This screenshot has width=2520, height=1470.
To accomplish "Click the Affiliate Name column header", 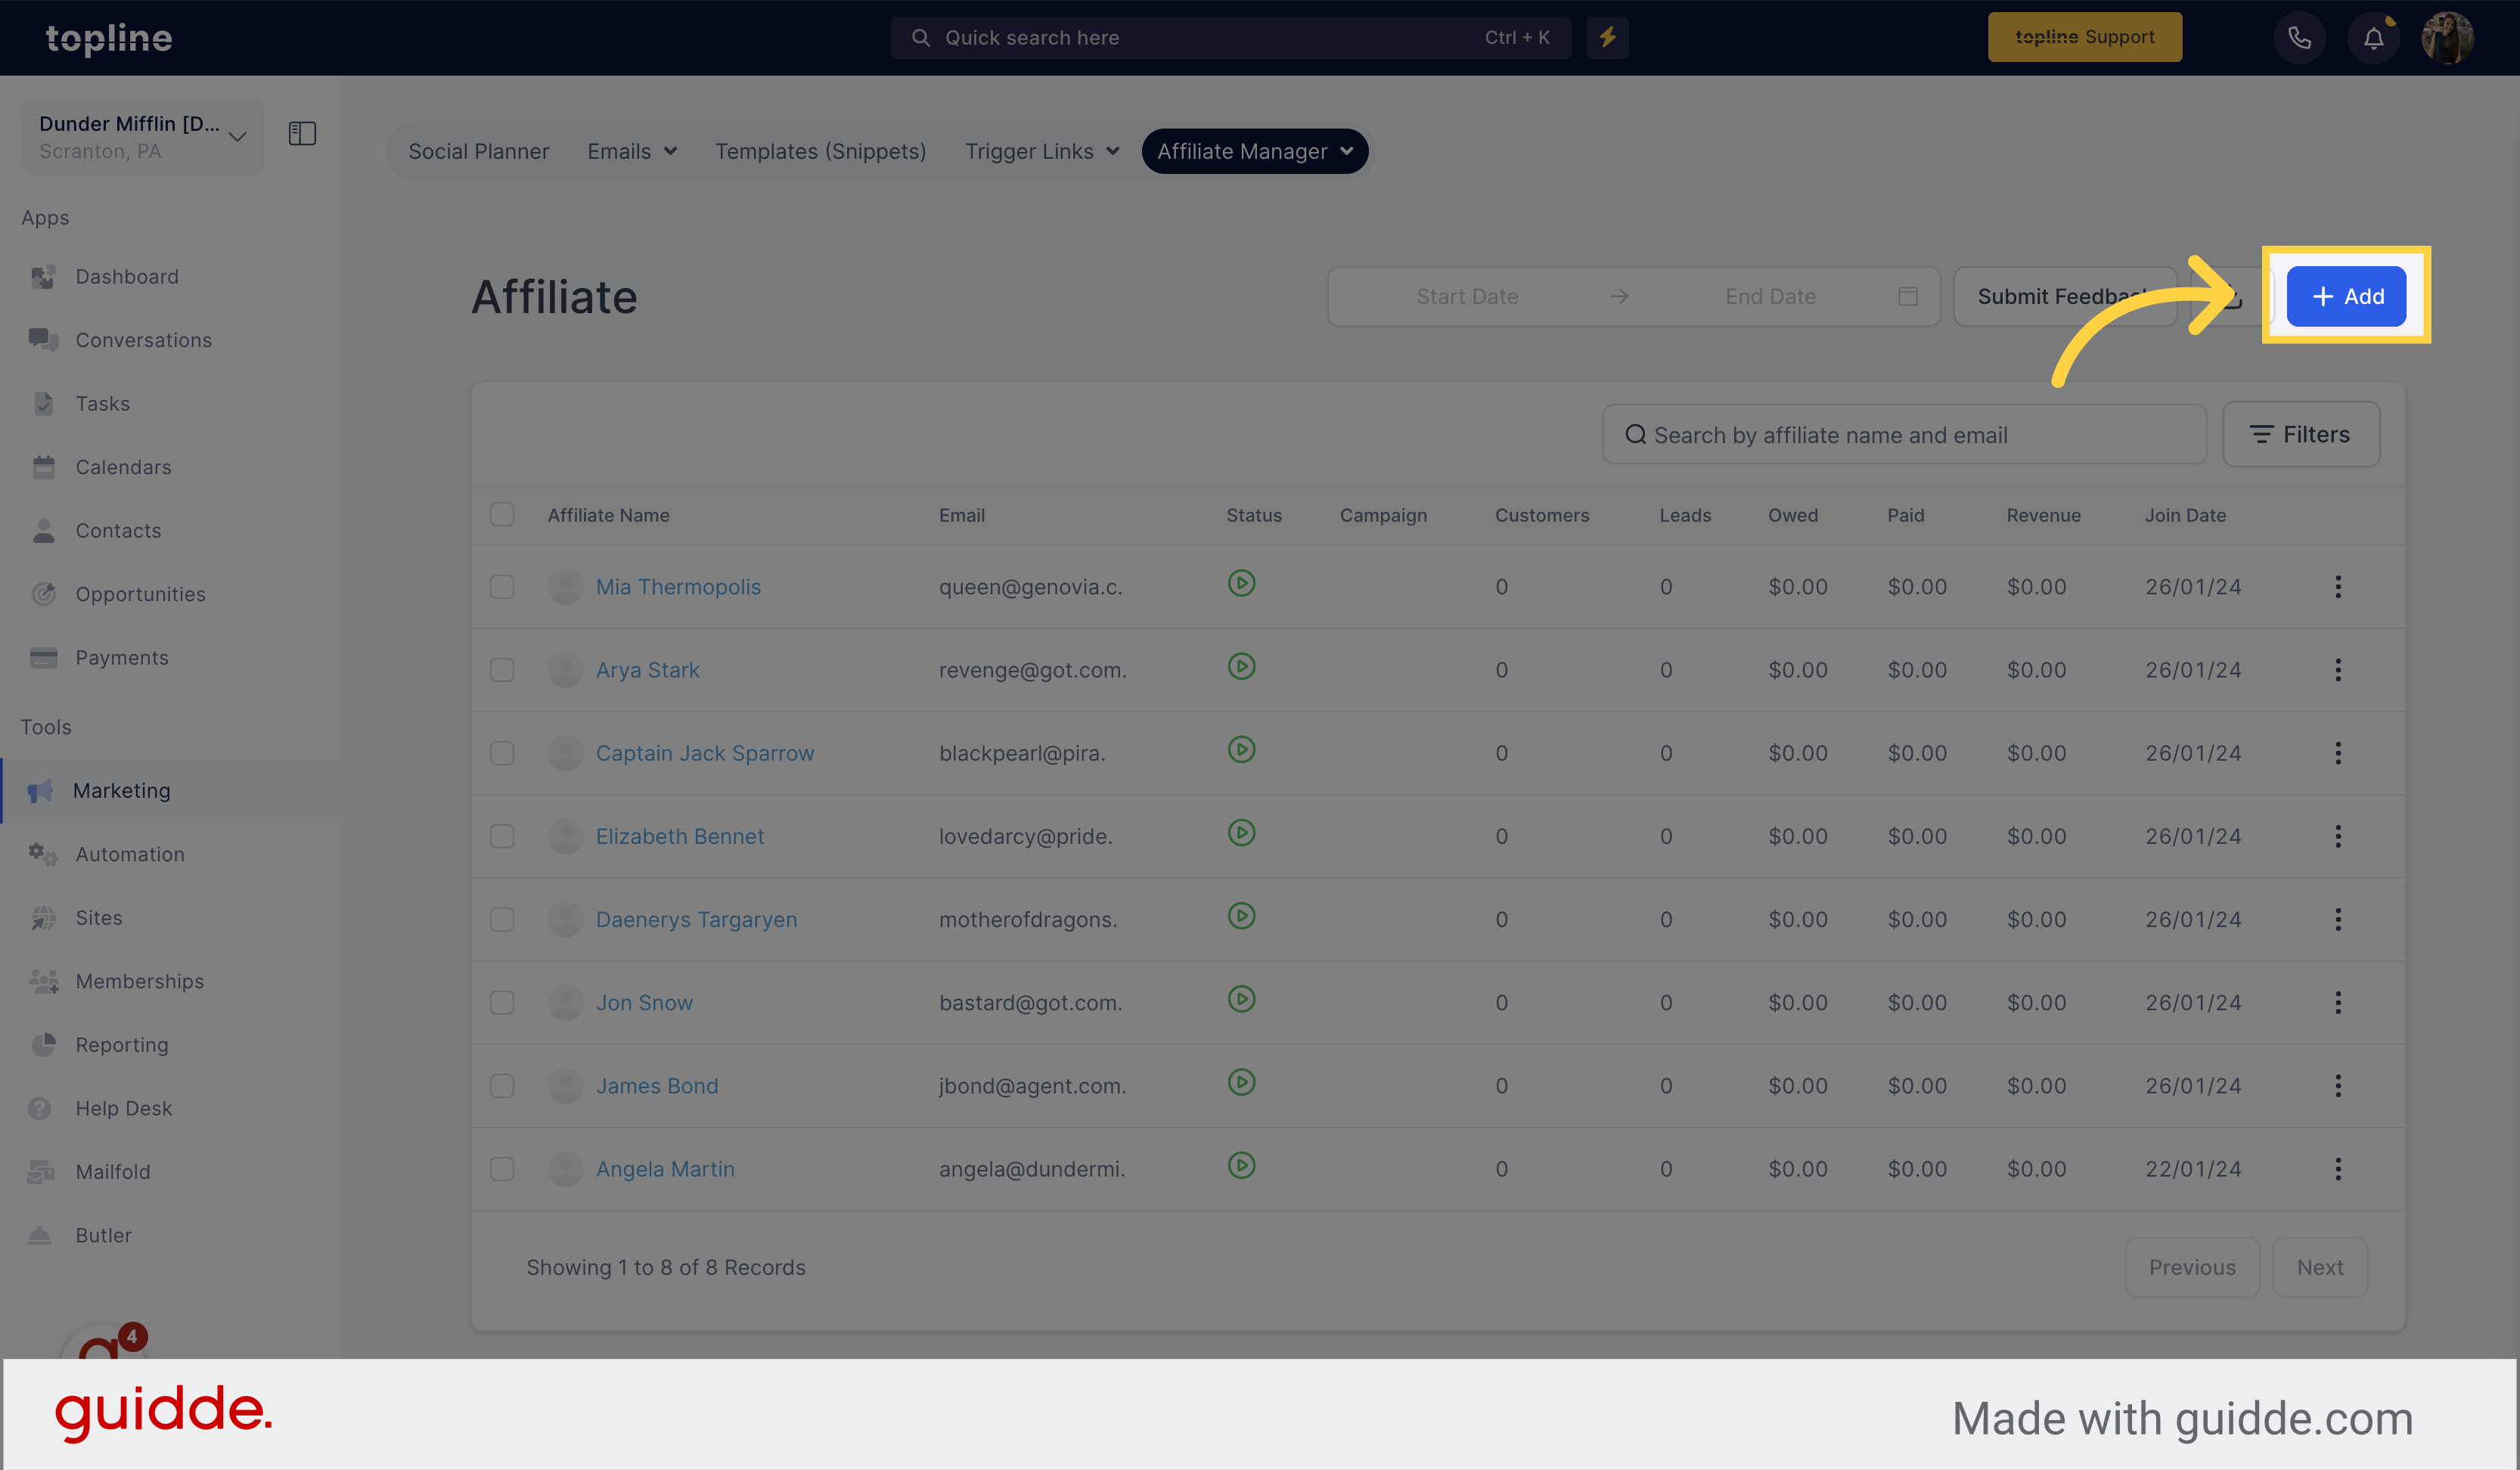I will click(x=608, y=516).
